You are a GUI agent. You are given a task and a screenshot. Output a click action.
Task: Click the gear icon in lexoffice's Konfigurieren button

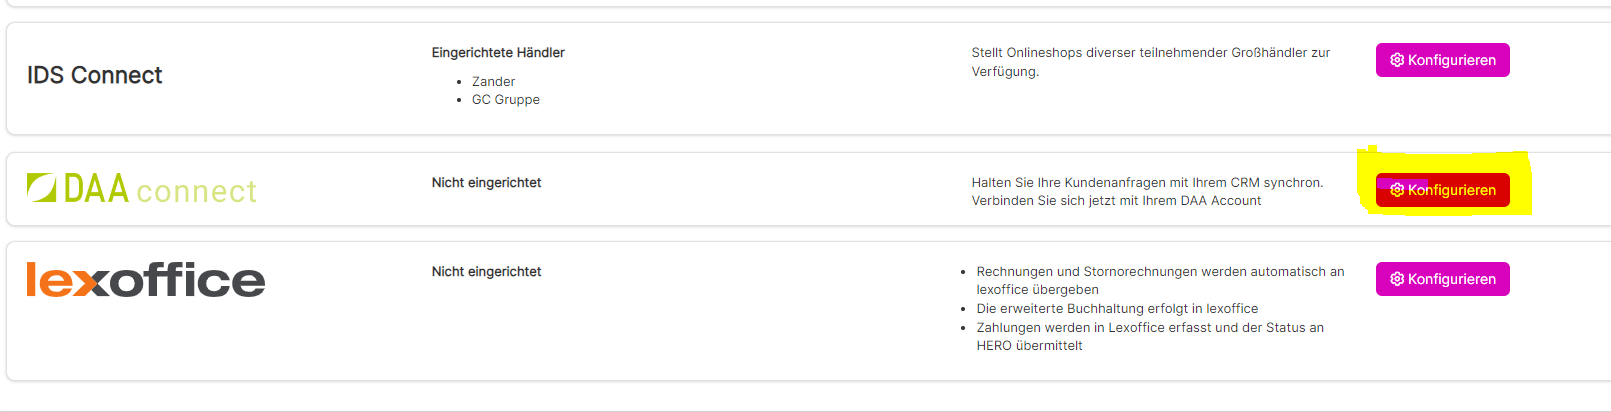click(x=1397, y=279)
